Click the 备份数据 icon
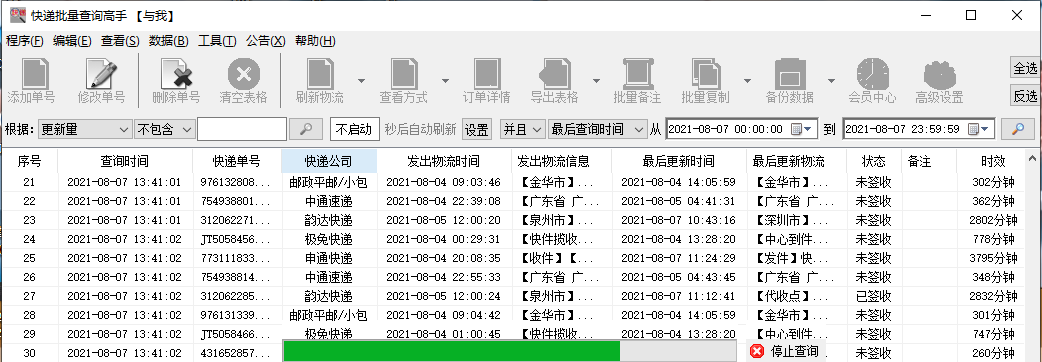The height and width of the screenshot is (362, 1042). pyautogui.click(x=789, y=73)
